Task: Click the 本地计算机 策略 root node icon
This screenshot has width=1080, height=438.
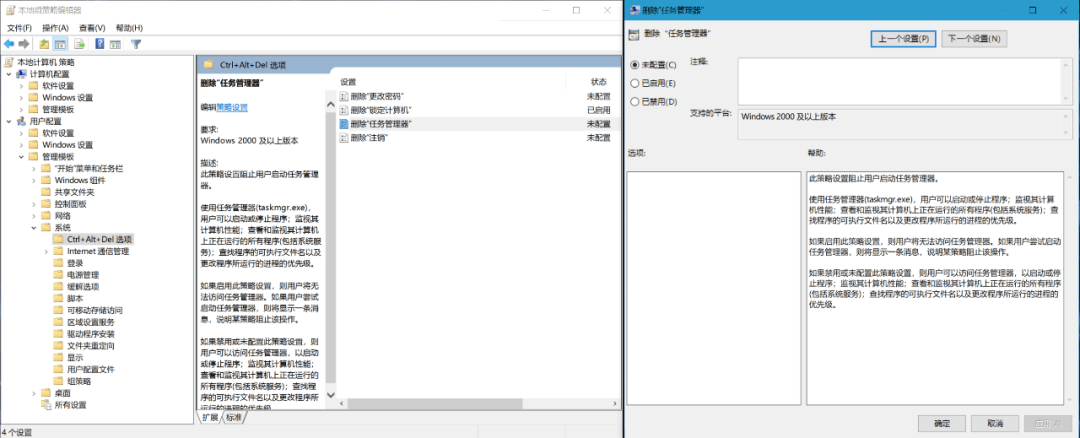Action: click(x=10, y=62)
